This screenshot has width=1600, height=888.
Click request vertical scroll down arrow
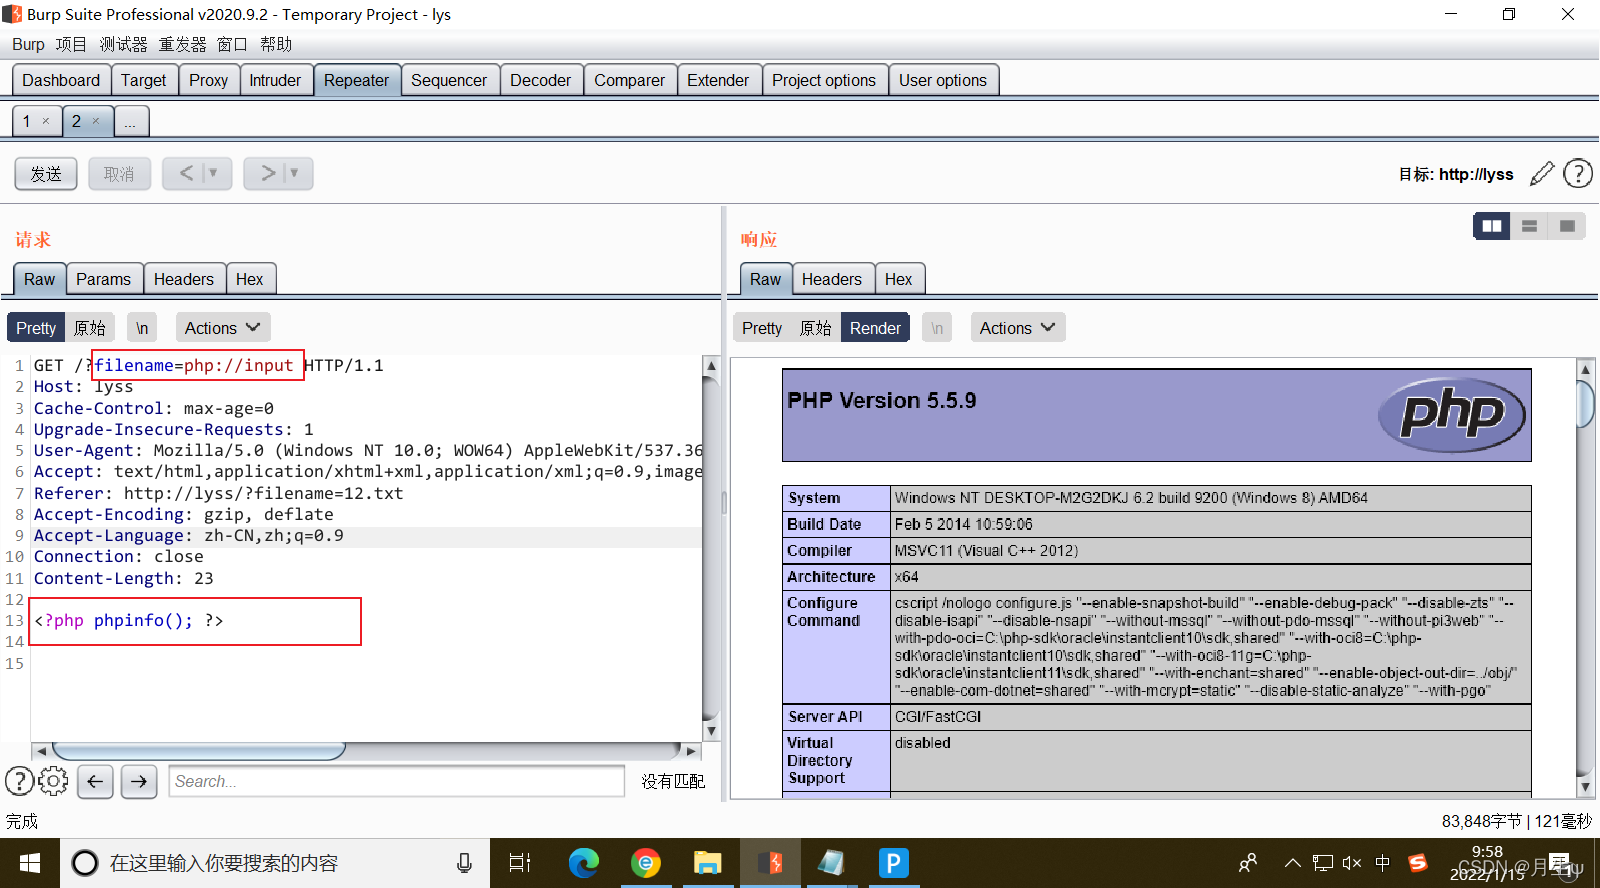[711, 731]
